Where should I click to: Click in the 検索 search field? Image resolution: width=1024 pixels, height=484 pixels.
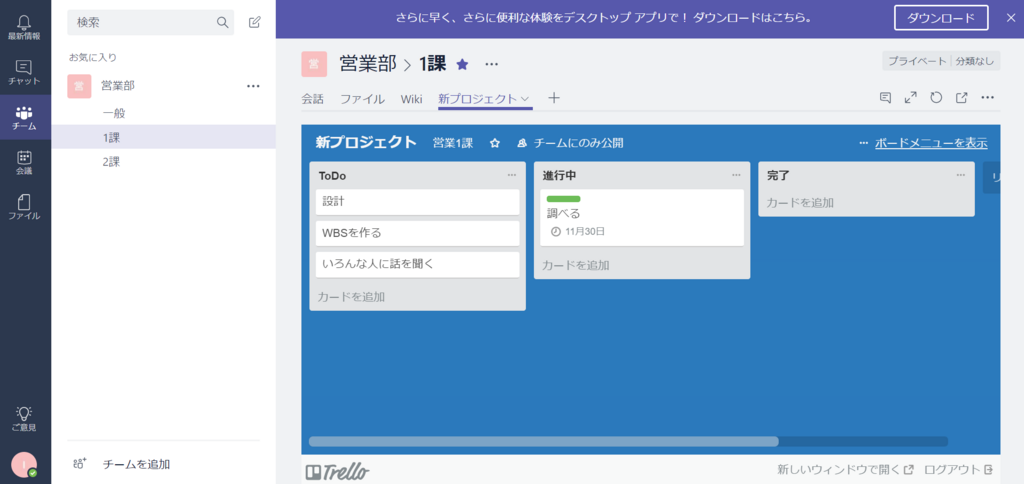pos(150,22)
